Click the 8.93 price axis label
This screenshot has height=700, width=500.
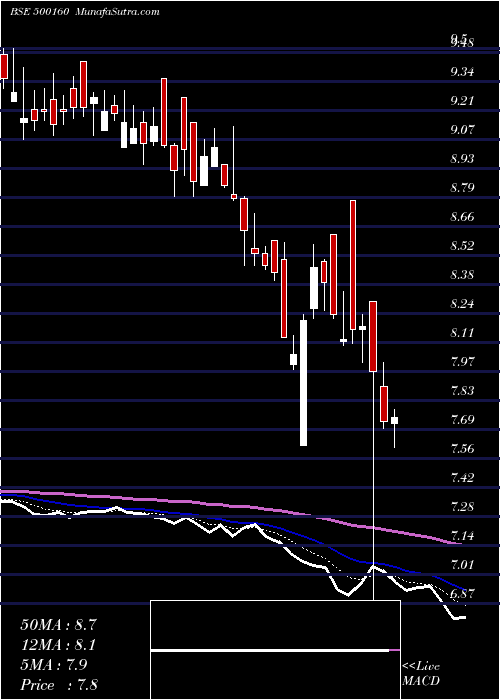pyautogui.click(x=462, y=159)
